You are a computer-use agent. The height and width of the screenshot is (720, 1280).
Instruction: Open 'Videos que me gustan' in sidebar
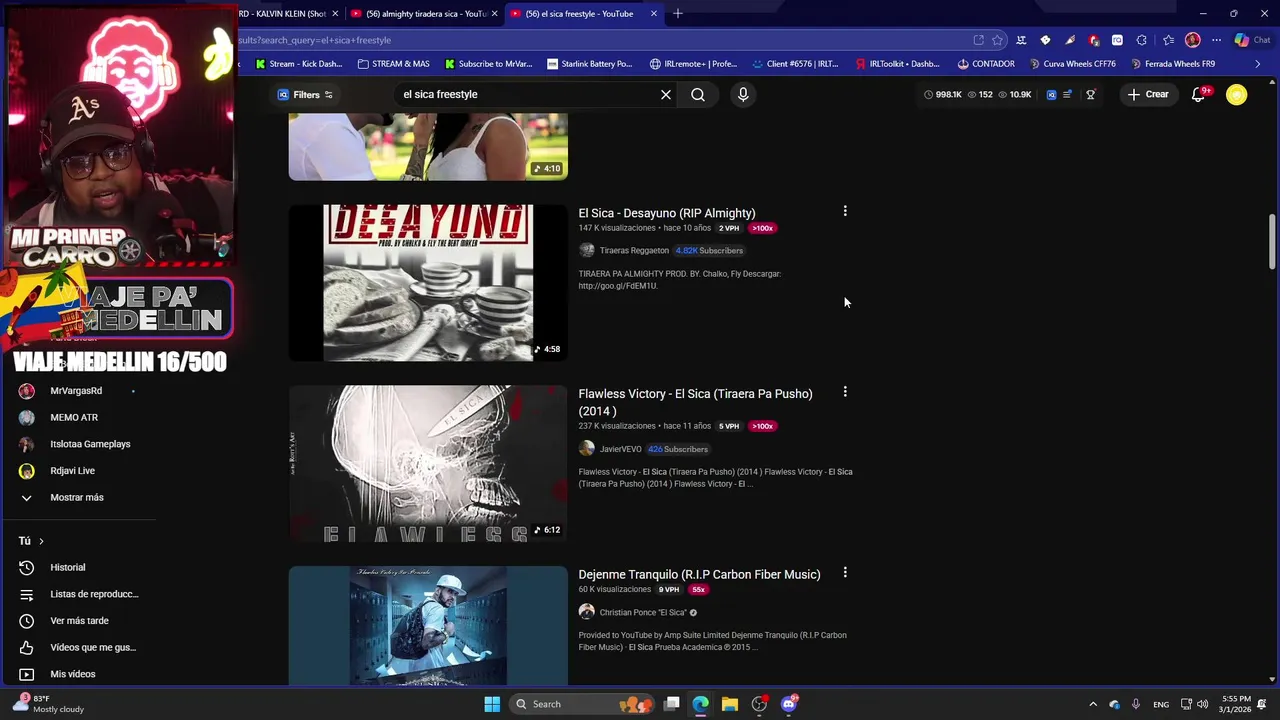point(93,647)
